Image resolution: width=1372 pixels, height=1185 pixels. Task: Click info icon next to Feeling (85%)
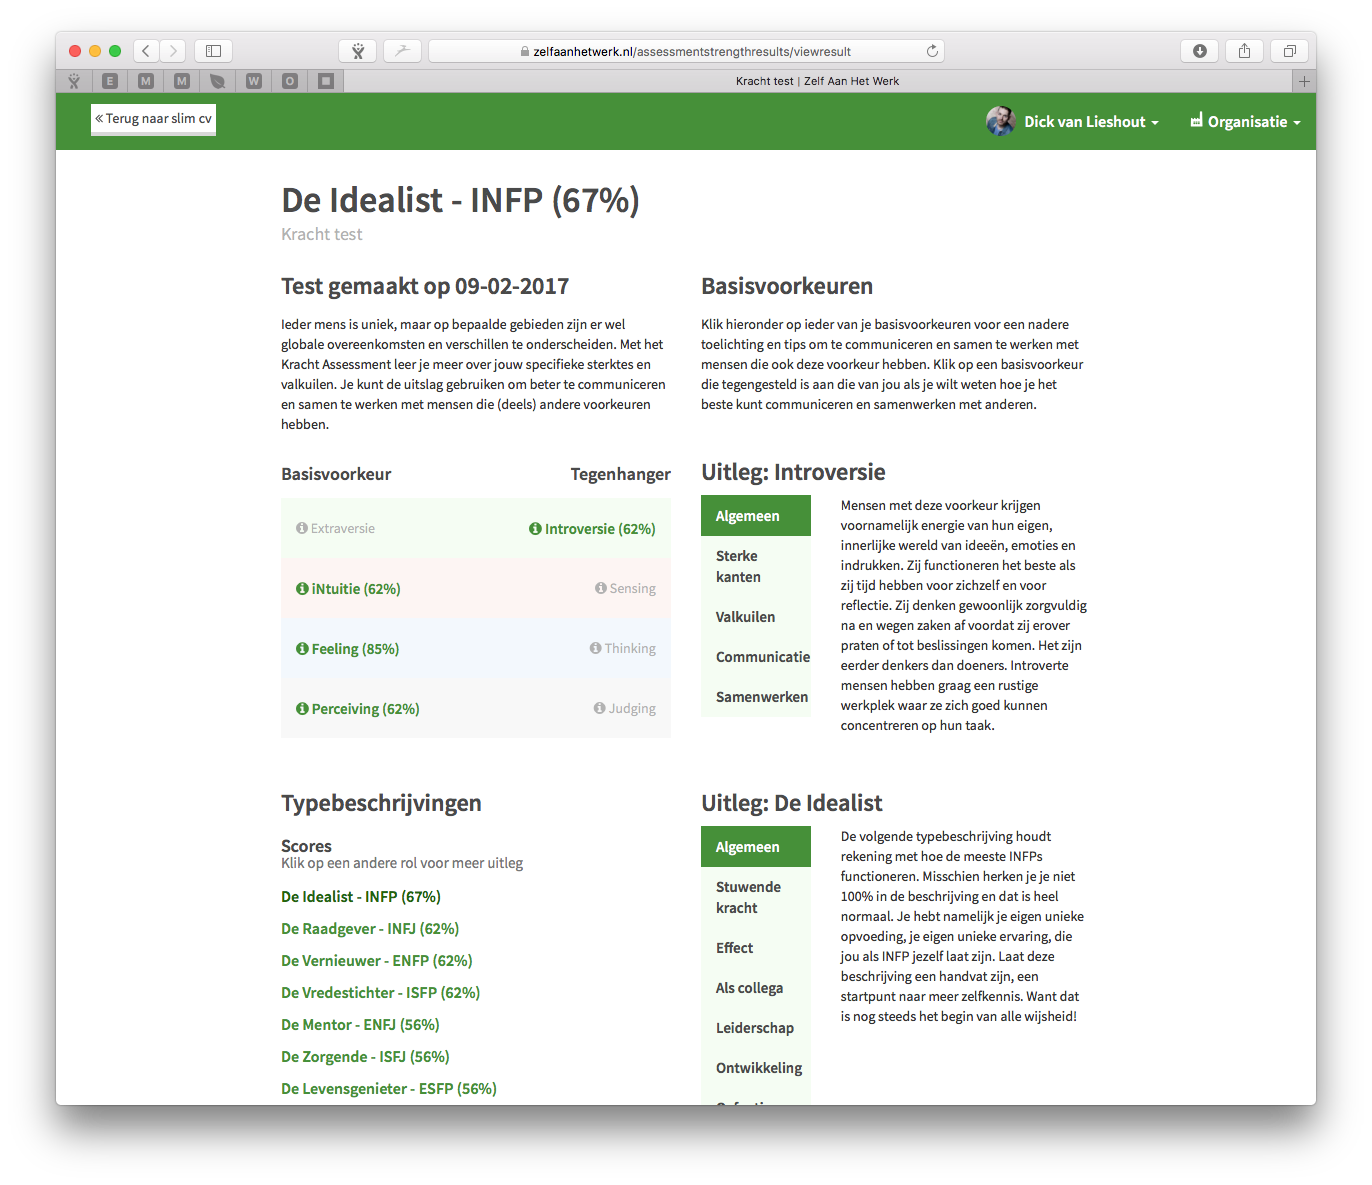302,649
